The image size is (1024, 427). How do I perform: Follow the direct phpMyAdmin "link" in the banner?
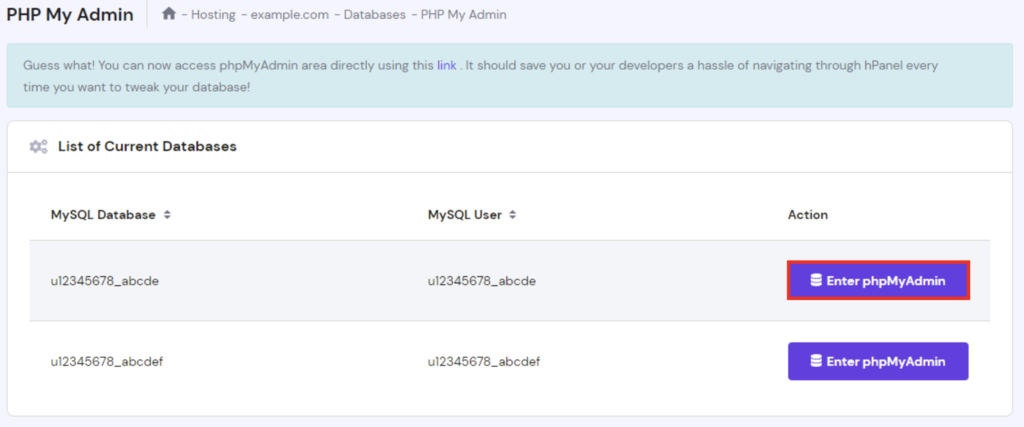point(447,65)
